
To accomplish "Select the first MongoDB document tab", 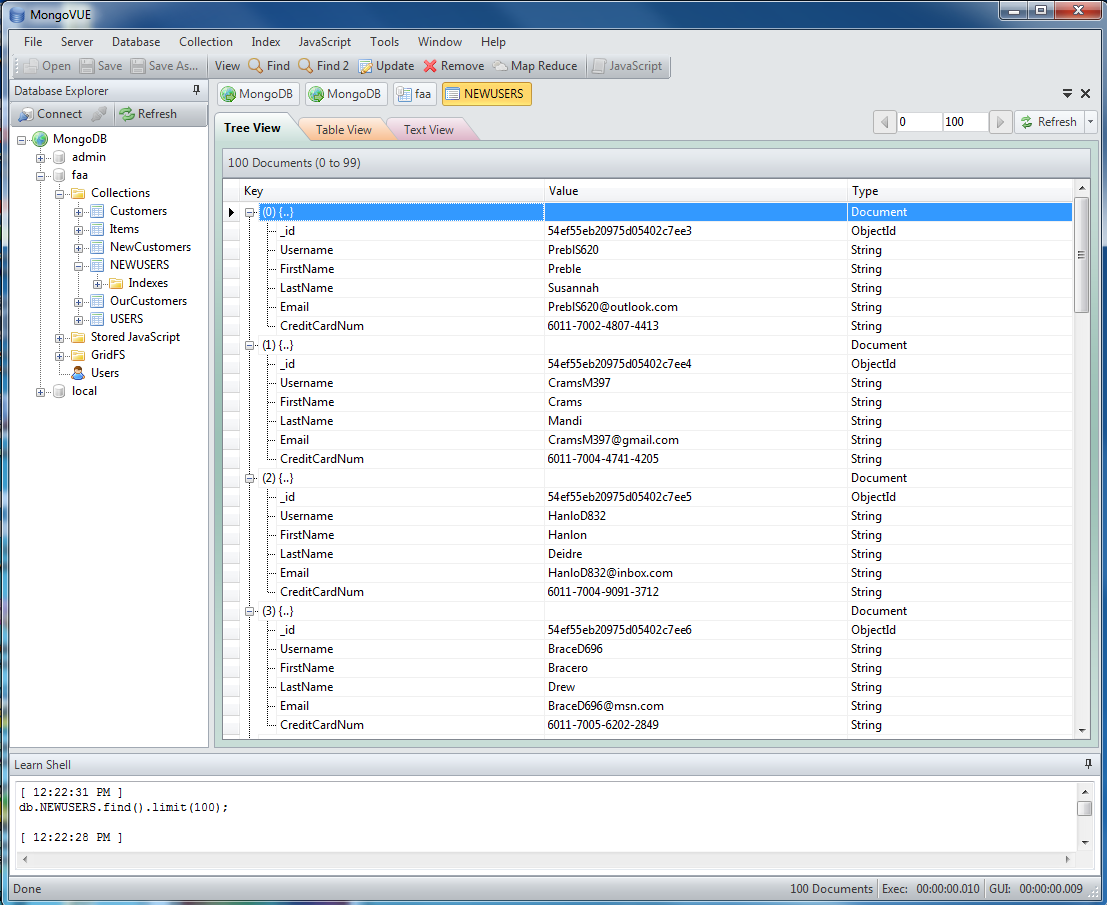I will (x=258, y=94).
